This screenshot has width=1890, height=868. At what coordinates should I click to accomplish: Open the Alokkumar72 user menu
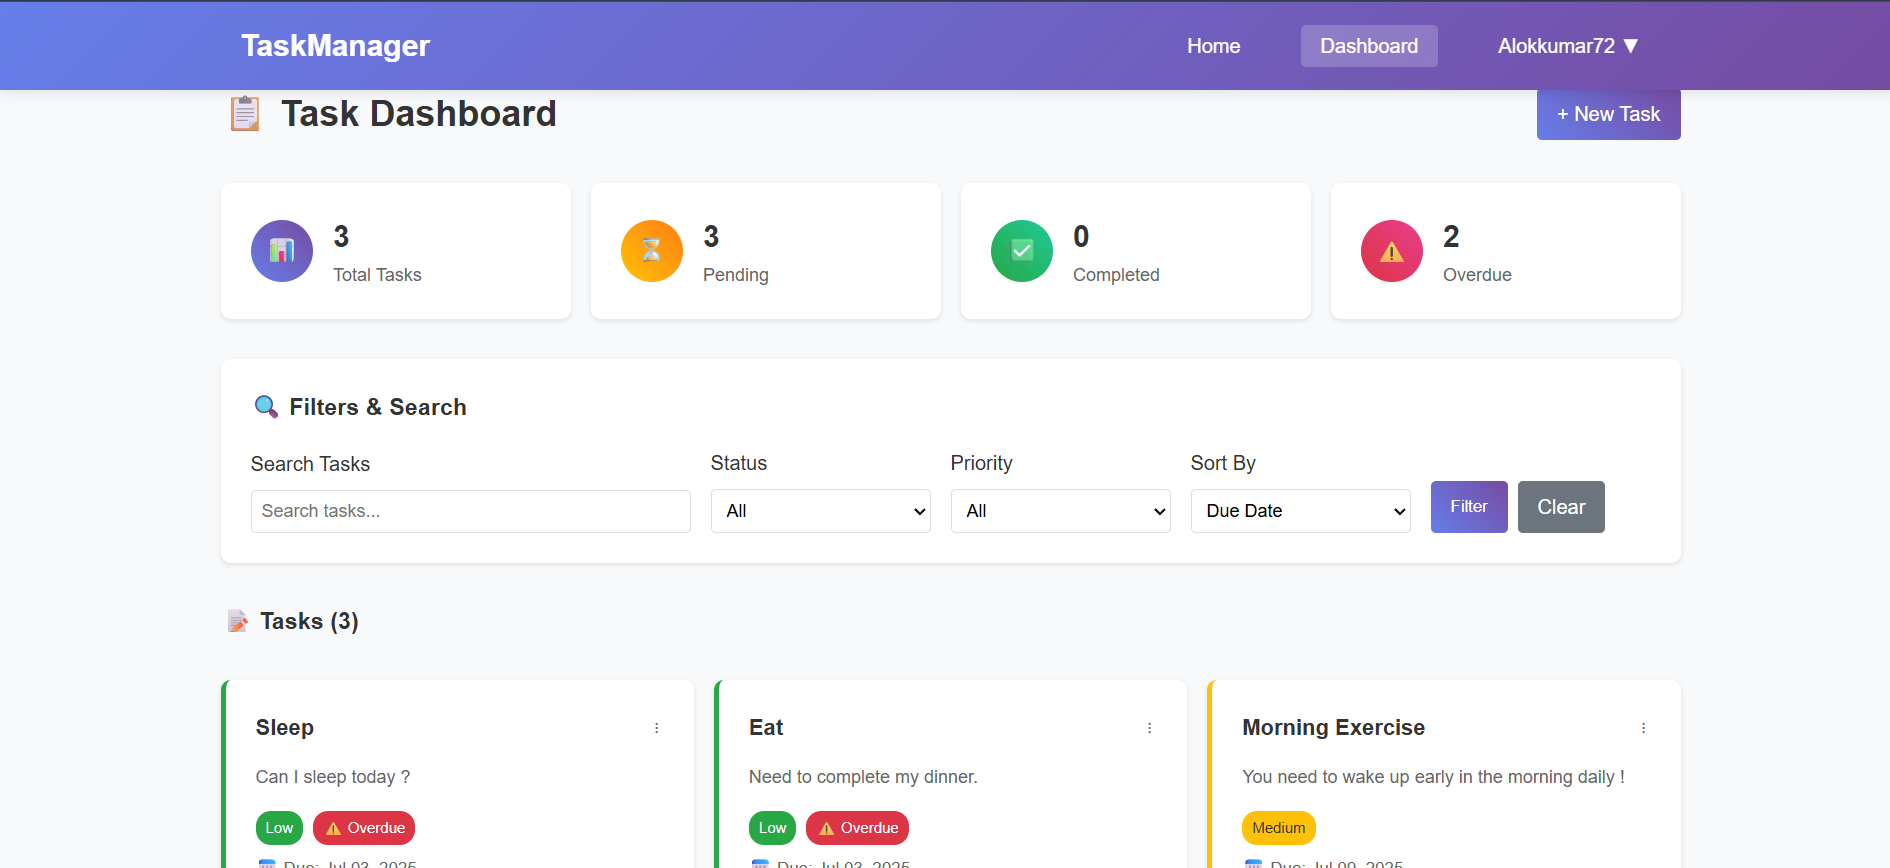[1567, 46]
